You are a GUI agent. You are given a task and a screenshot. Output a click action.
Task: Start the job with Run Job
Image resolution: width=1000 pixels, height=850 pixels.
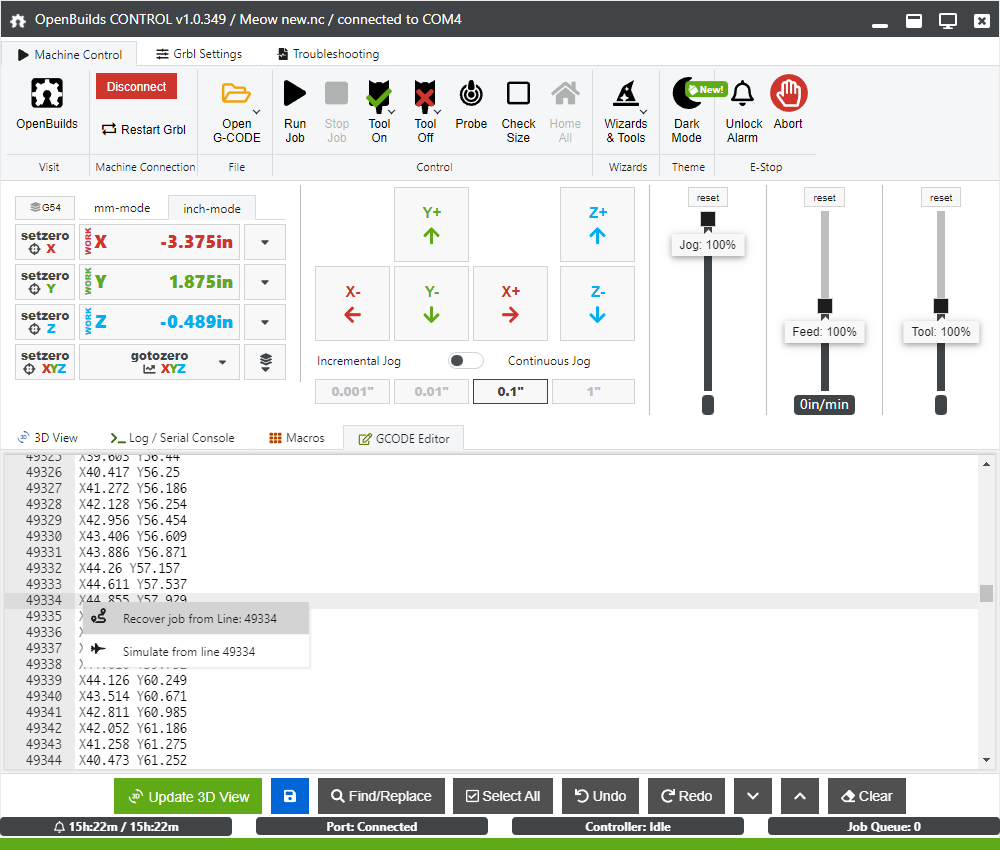click(295, 111)
